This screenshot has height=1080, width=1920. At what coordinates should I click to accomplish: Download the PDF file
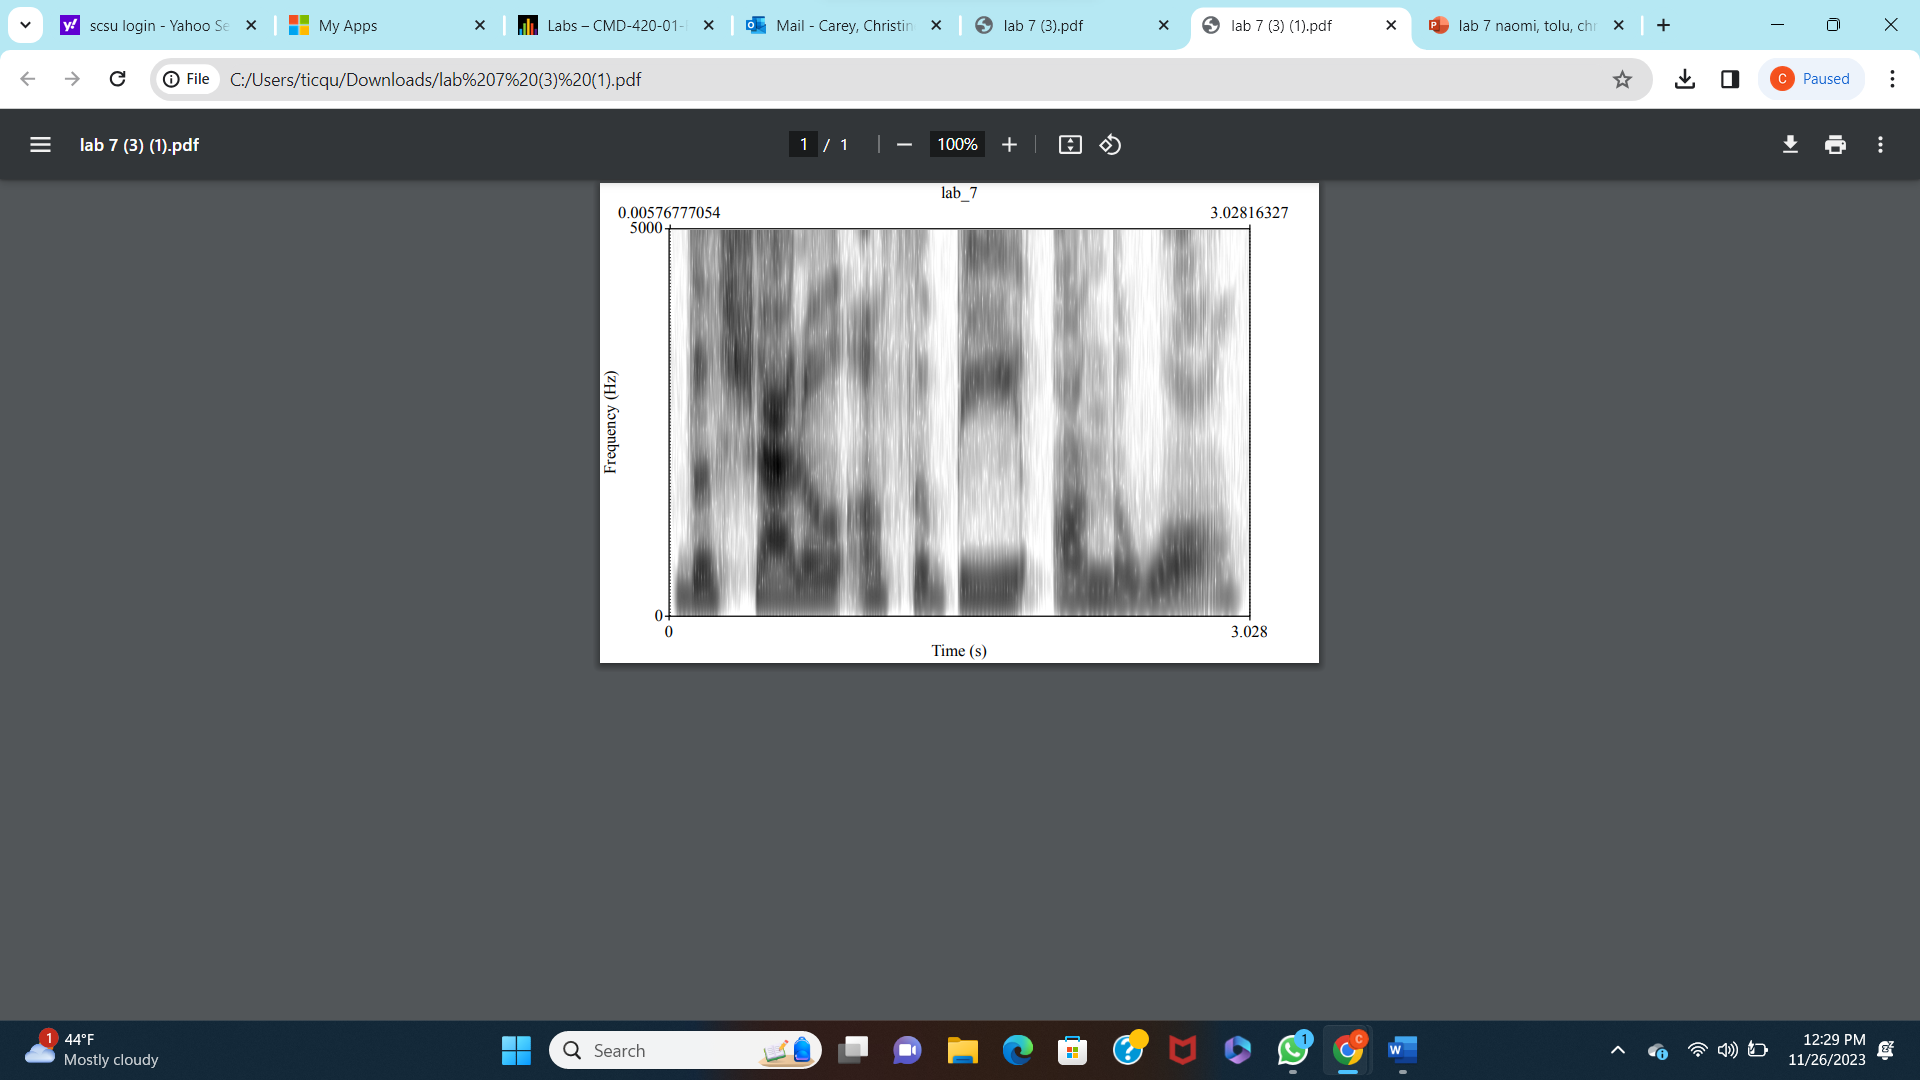(x=1790, y=144)
